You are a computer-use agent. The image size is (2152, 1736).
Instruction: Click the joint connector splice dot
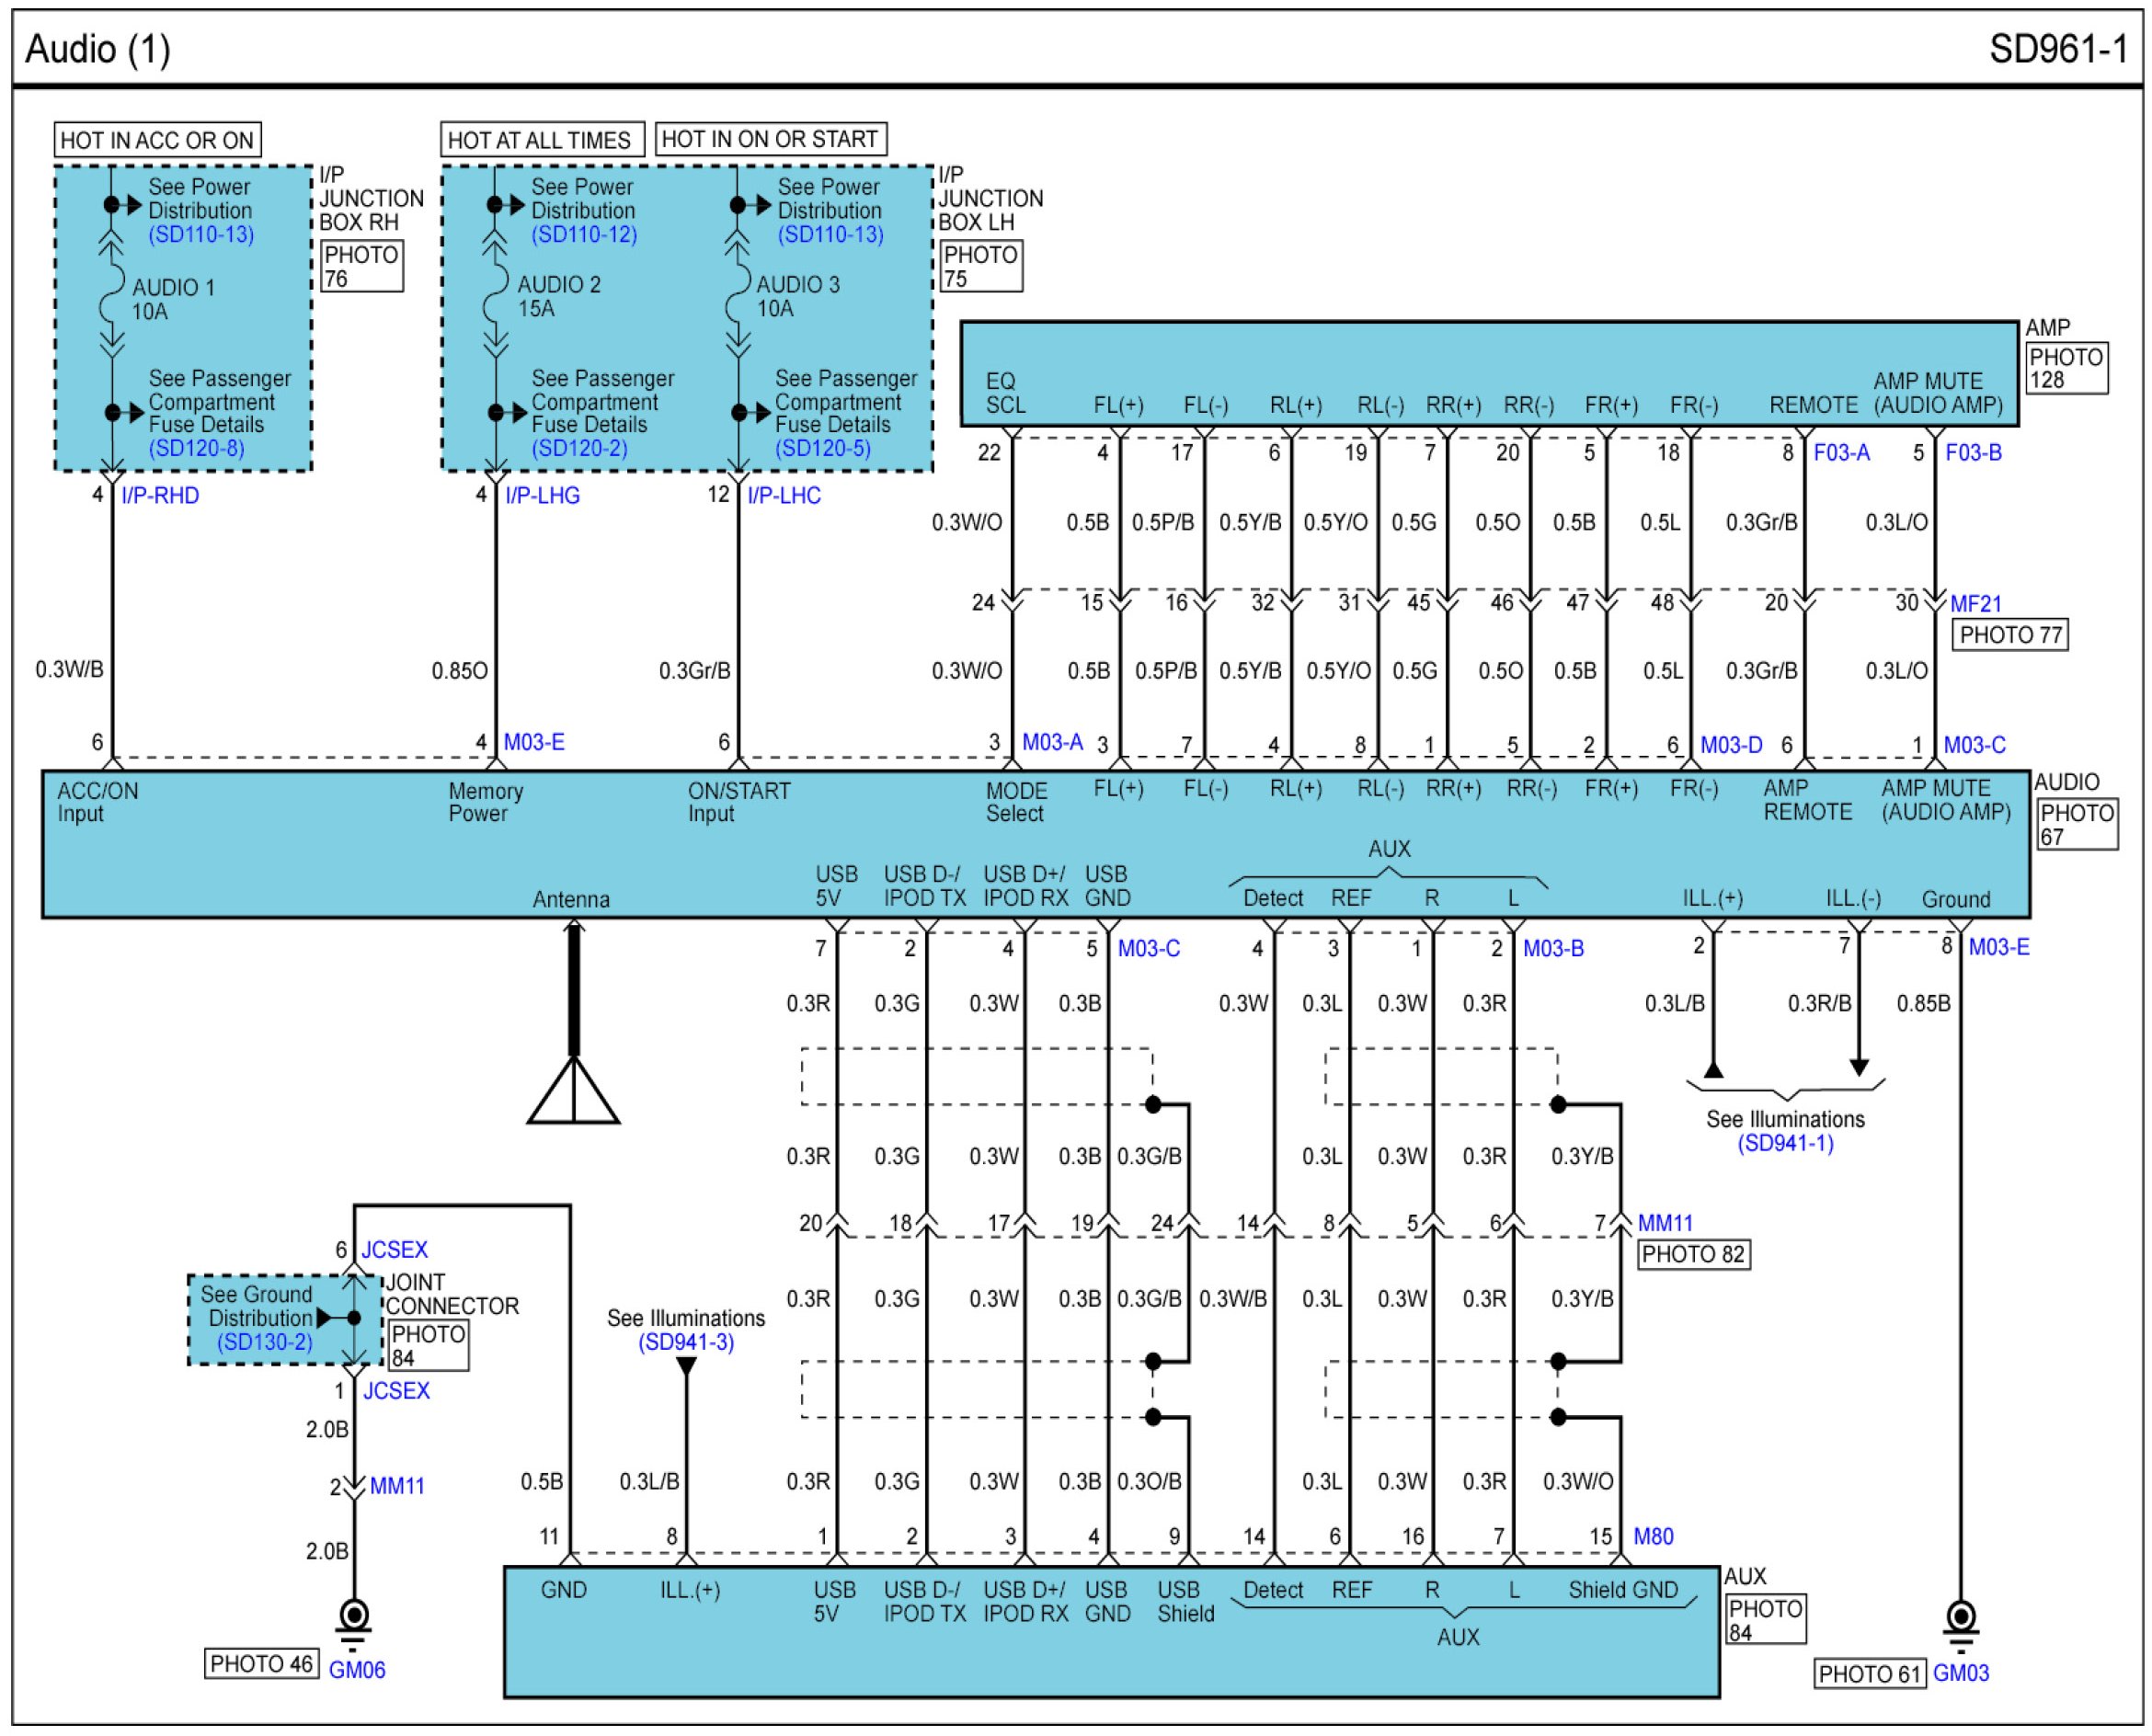click(353, 1318)
